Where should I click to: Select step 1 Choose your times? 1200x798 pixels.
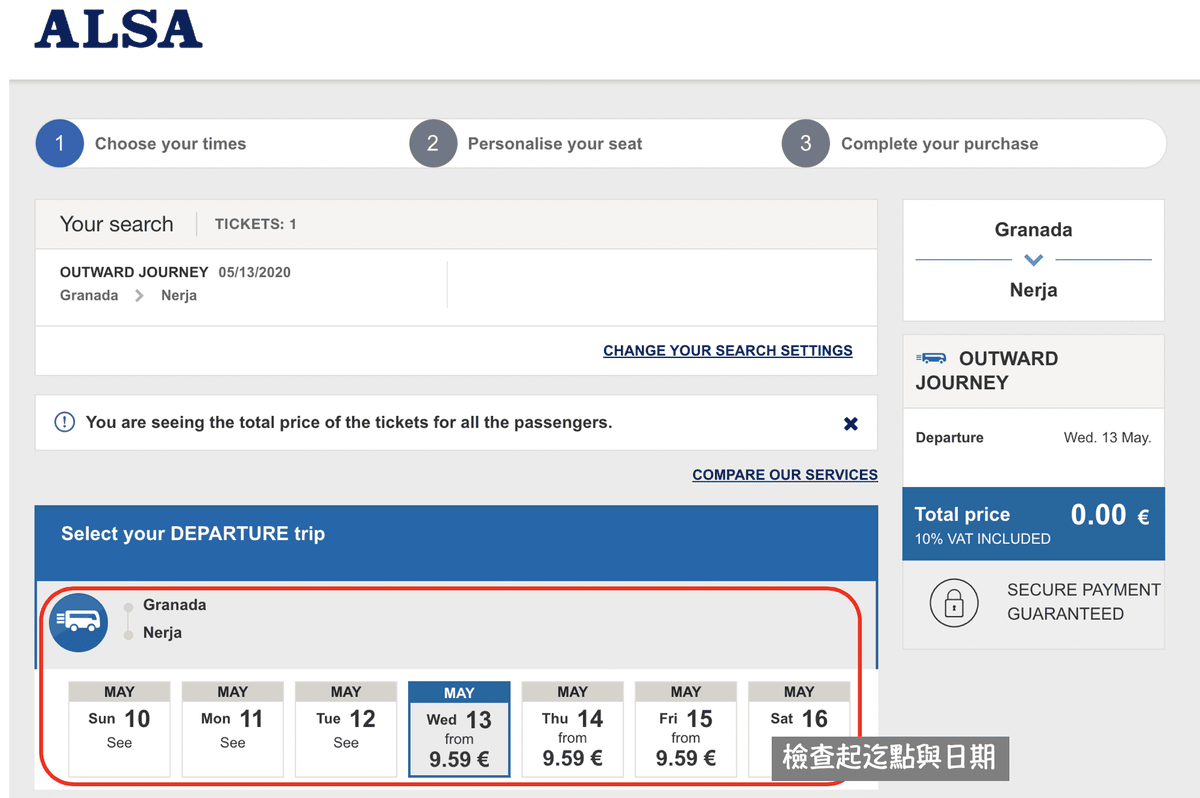click(x=141, y=143)
